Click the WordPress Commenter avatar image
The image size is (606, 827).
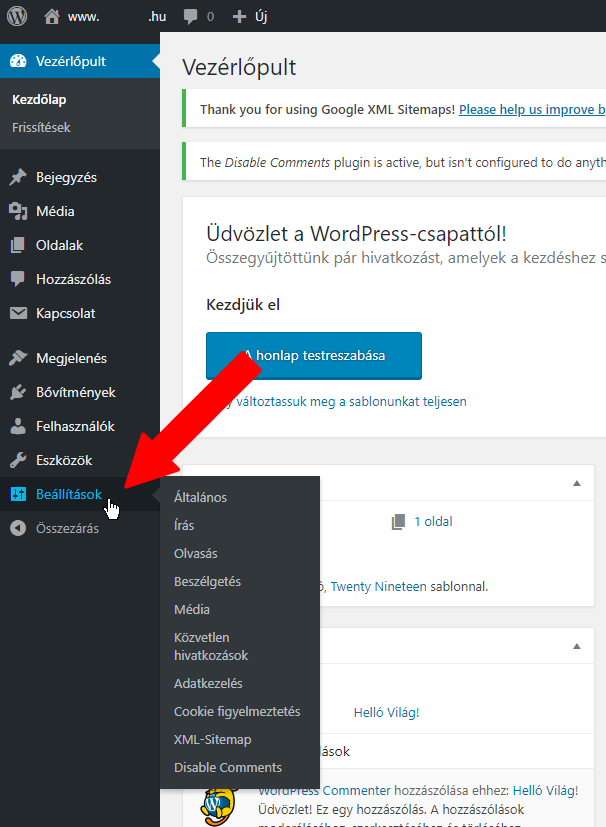(x=220, y=806)
